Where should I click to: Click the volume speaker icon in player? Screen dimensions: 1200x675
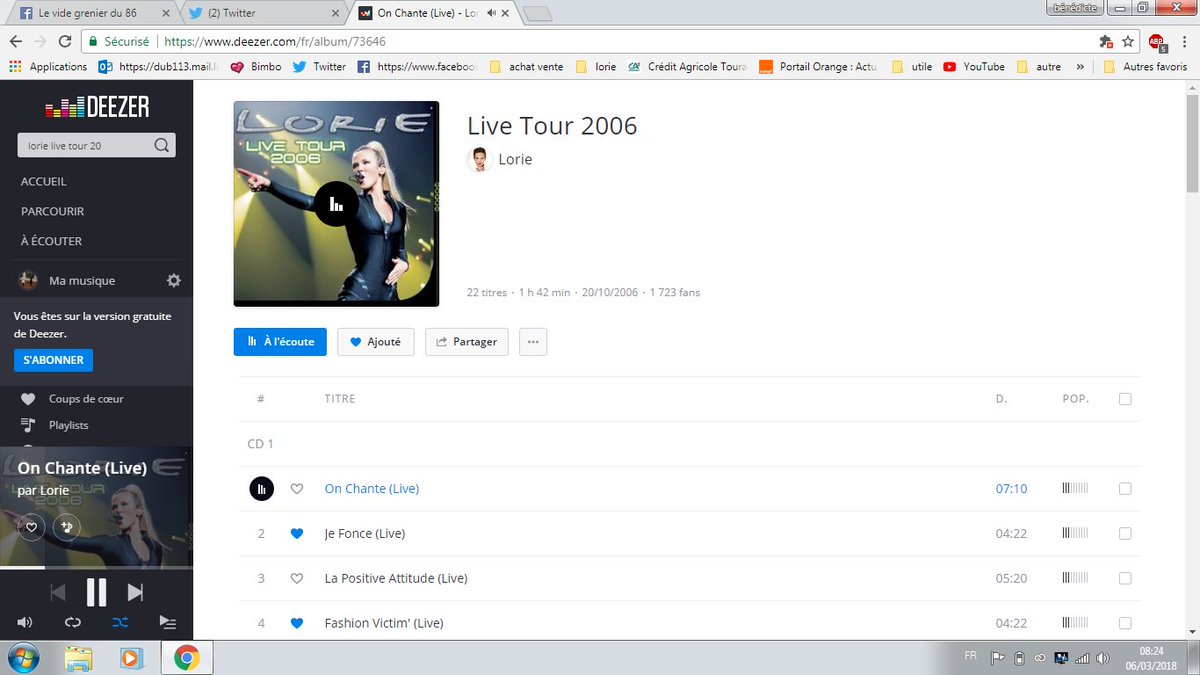click(24, 622)
